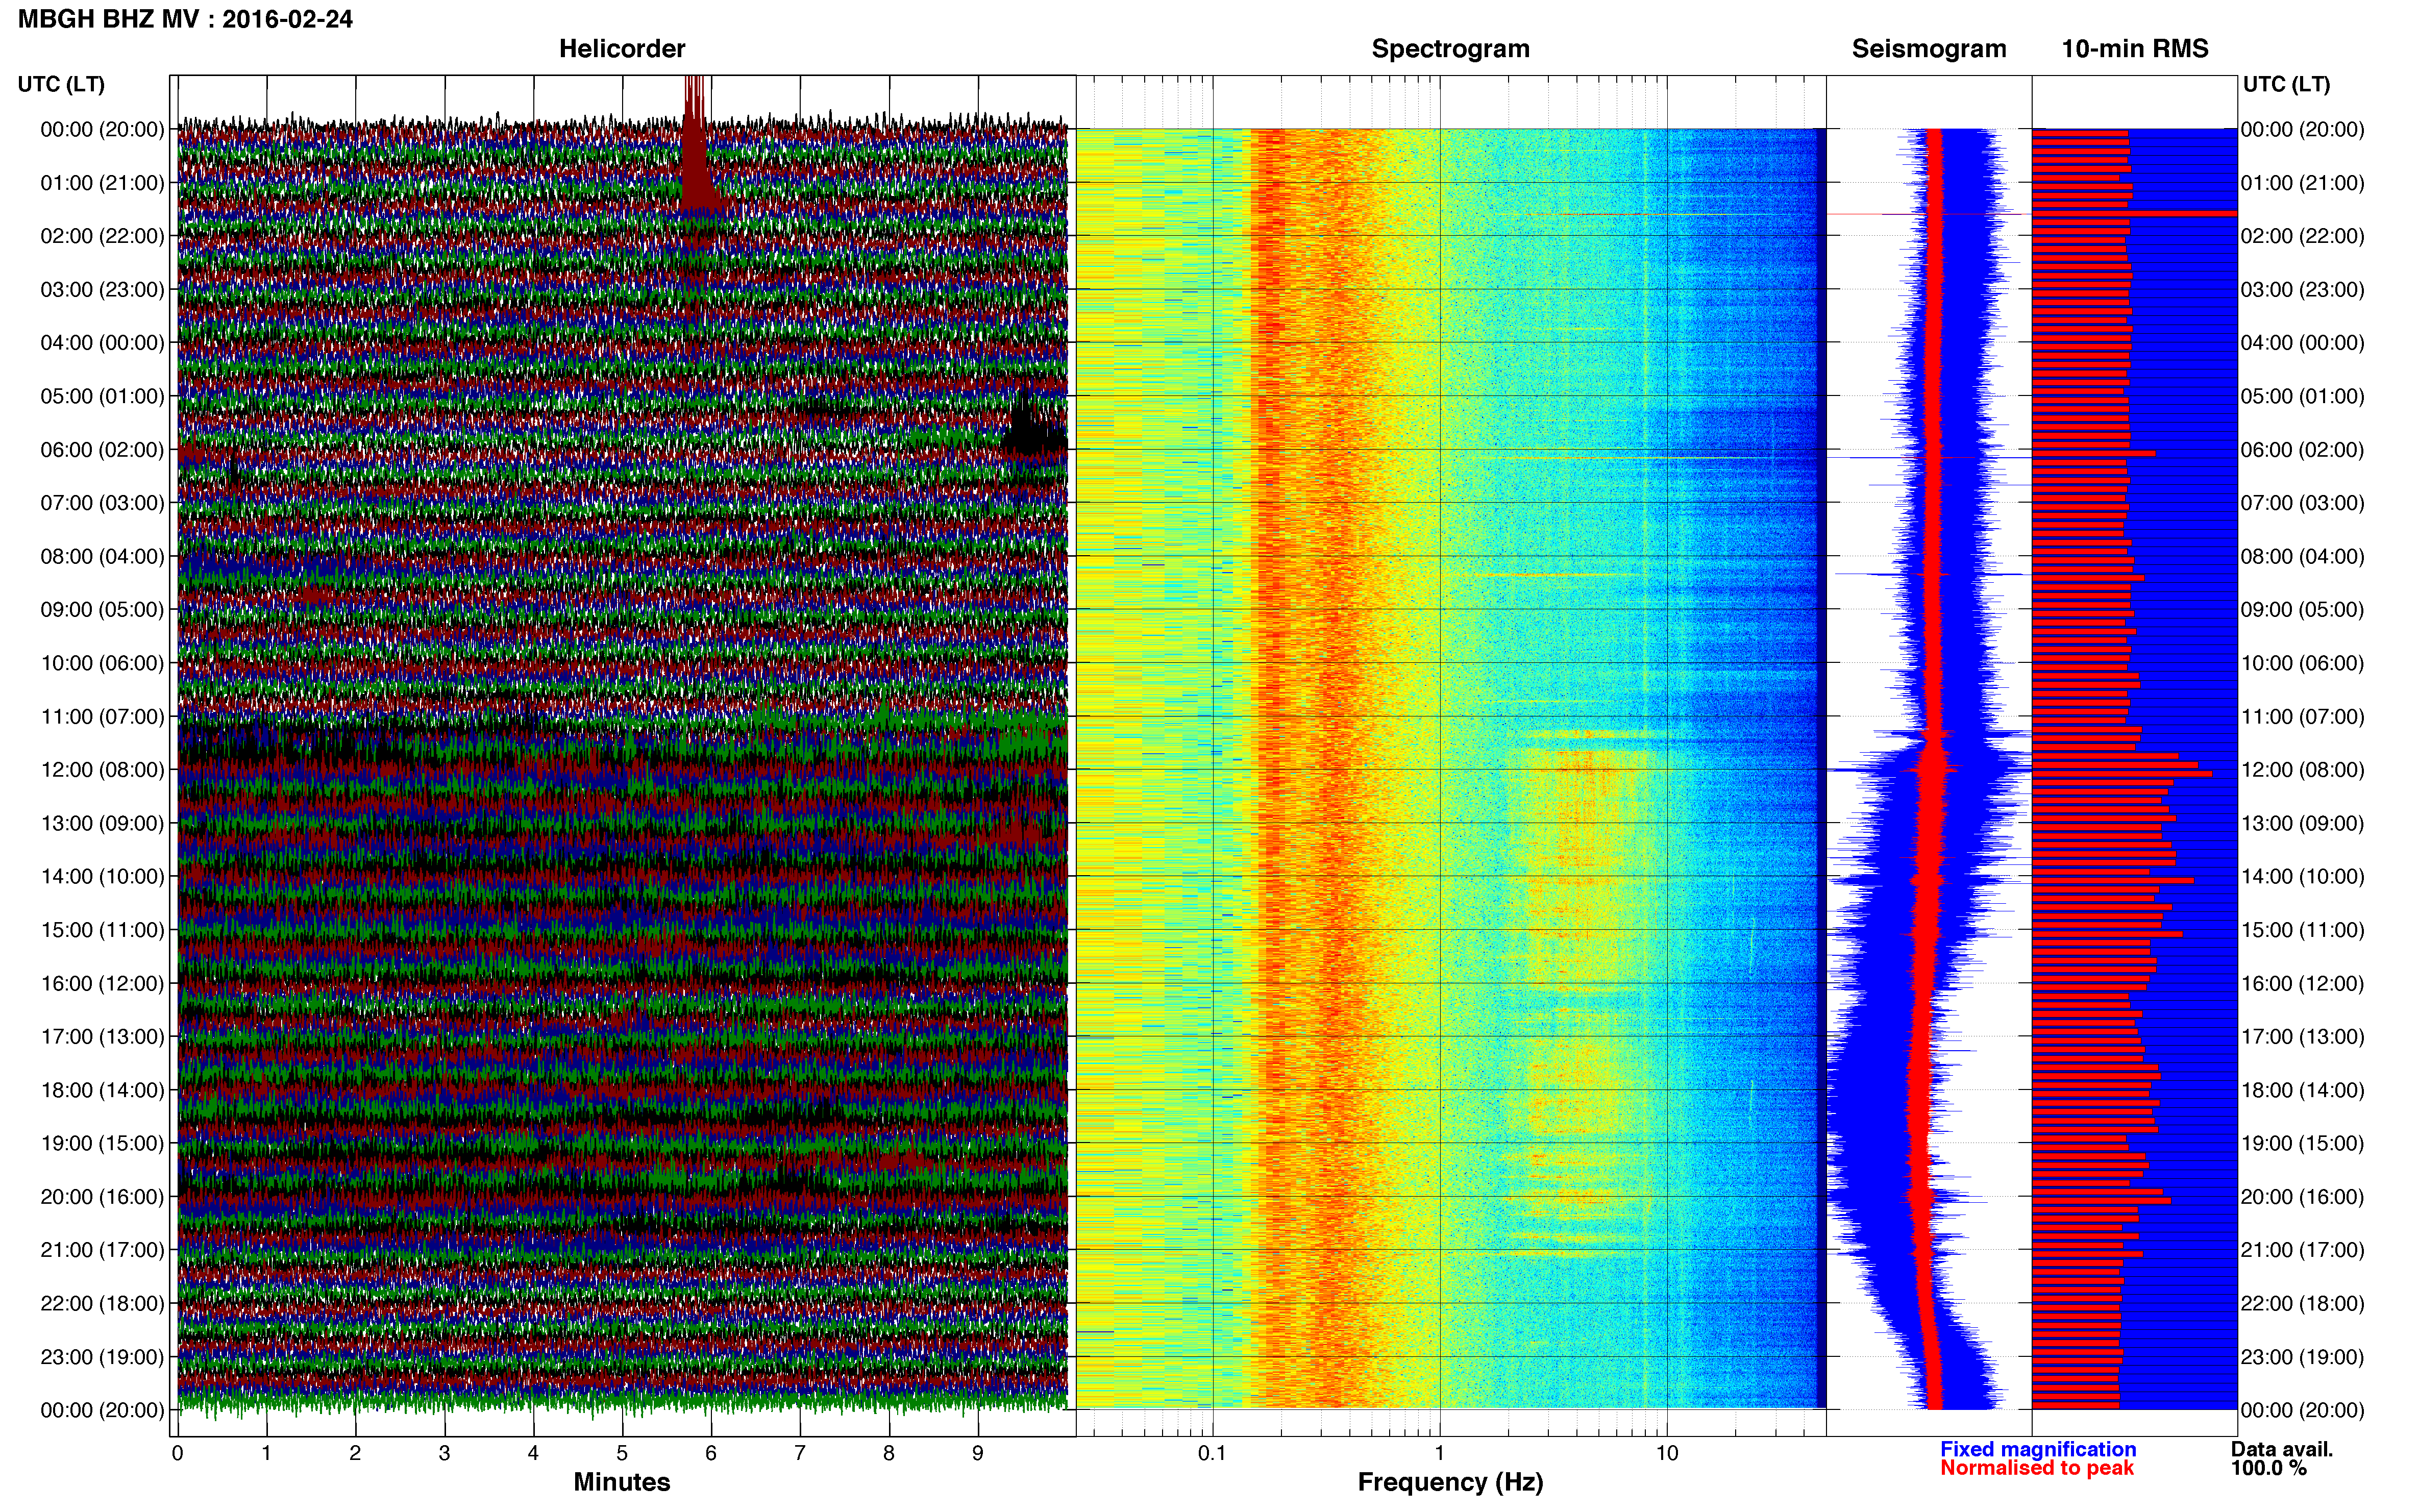
Task: Click the Minutes axis label
Action: (x=622, y=1482)
